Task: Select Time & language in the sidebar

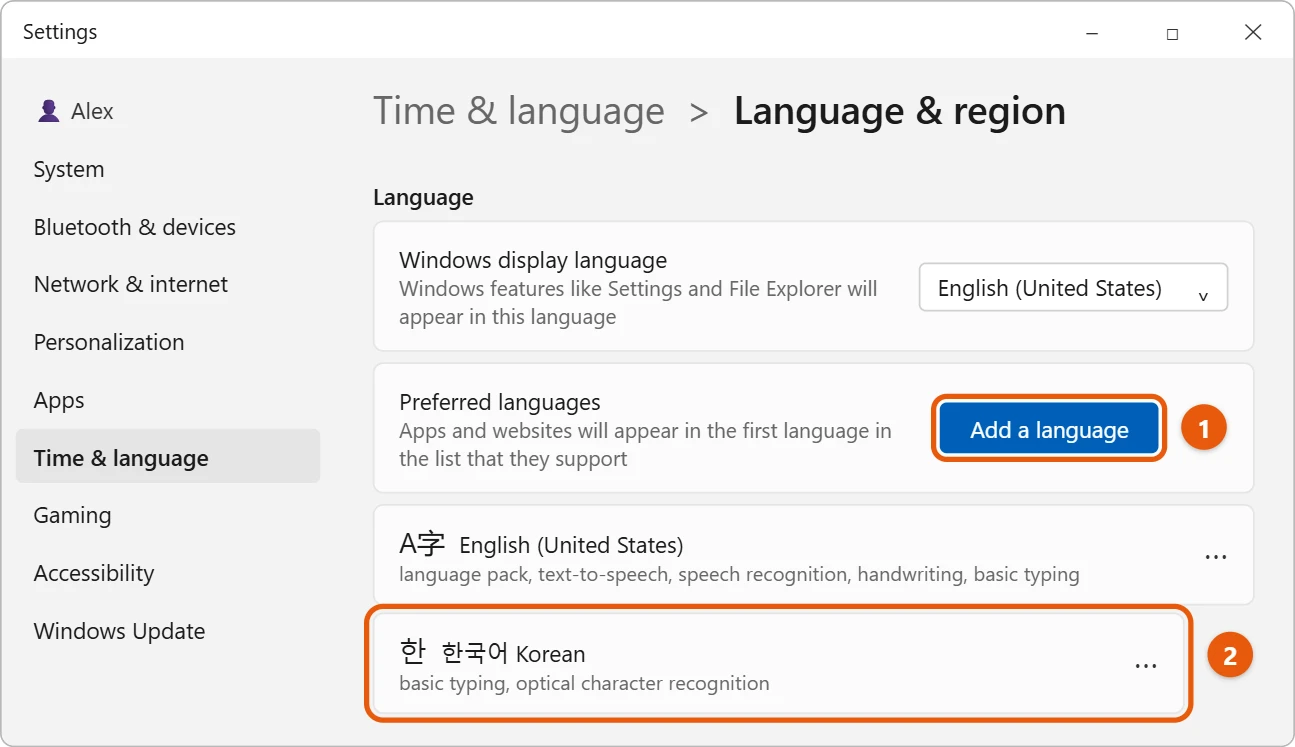Action: click(x=168, y=457)
